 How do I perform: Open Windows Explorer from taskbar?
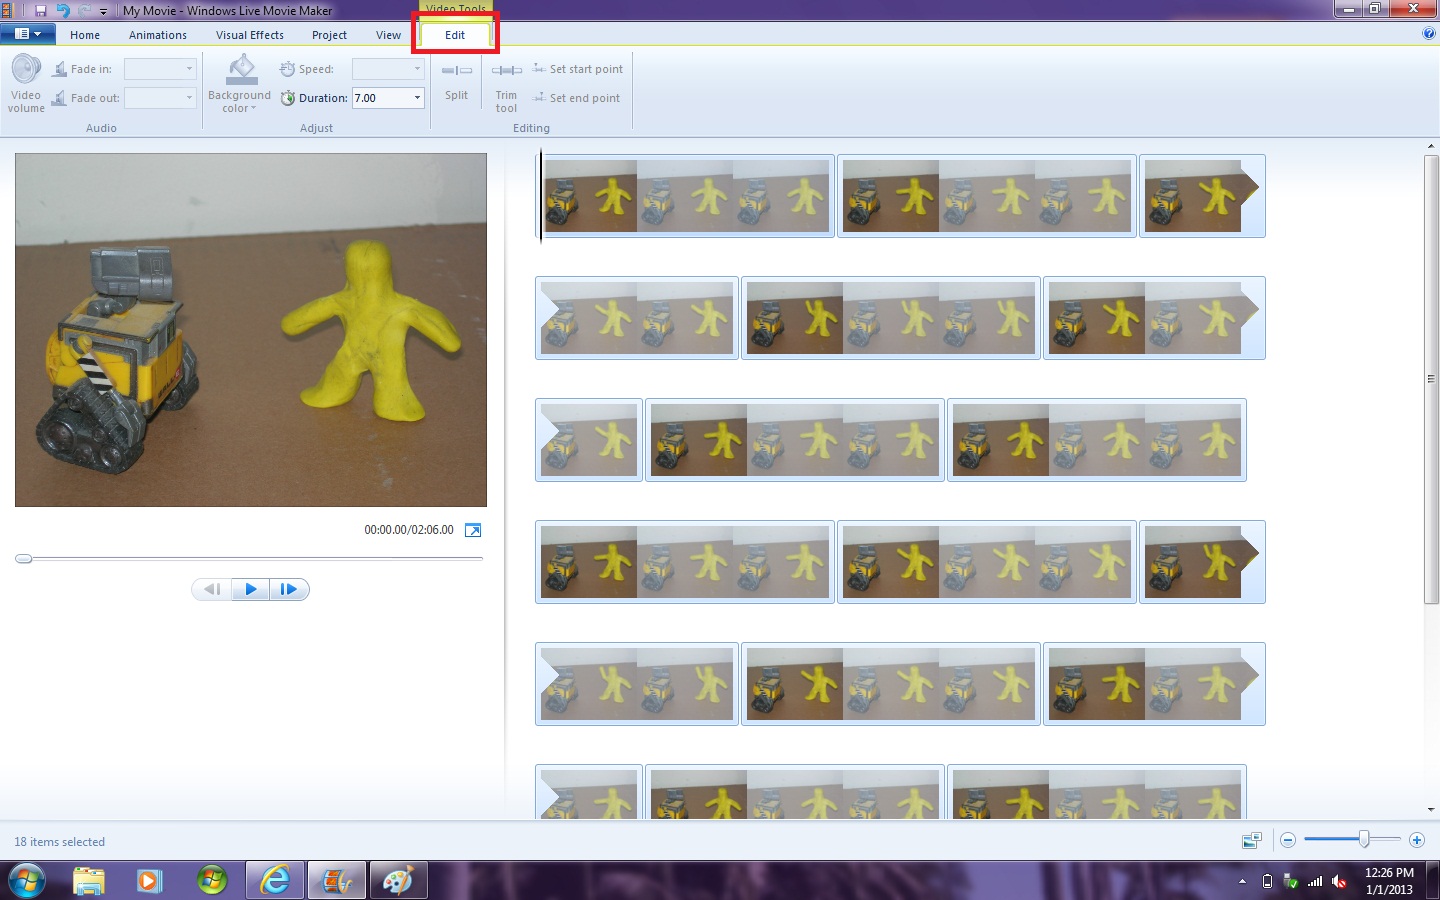click(x=89, y=881)
